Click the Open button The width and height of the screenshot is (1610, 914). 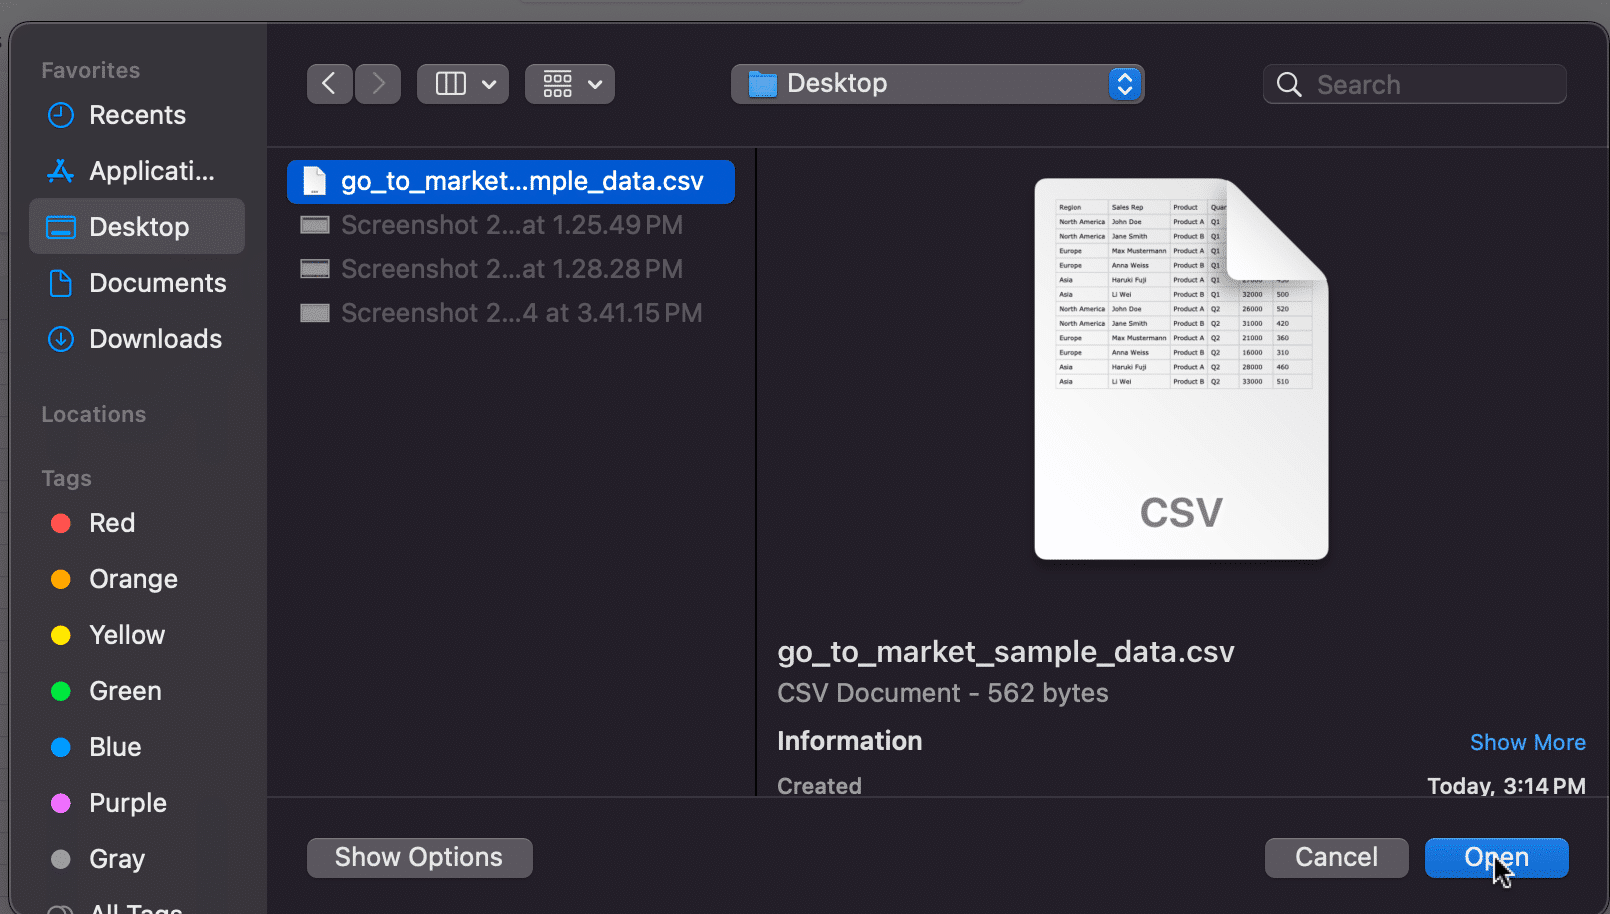tap(1496, 858)
